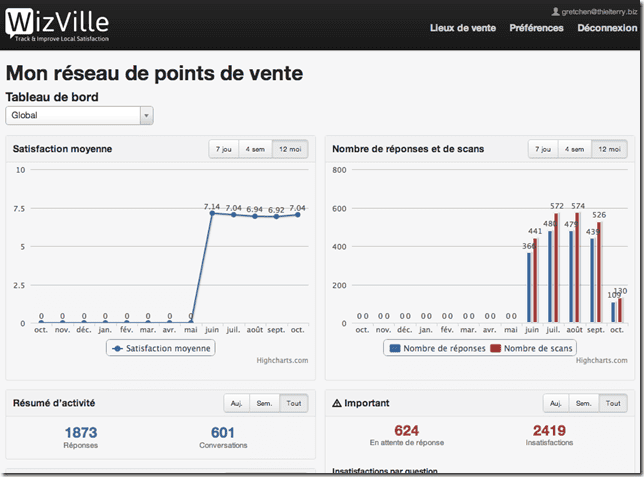
Task: Select 4 sem in Nombre de réponses
Action: 575,149
